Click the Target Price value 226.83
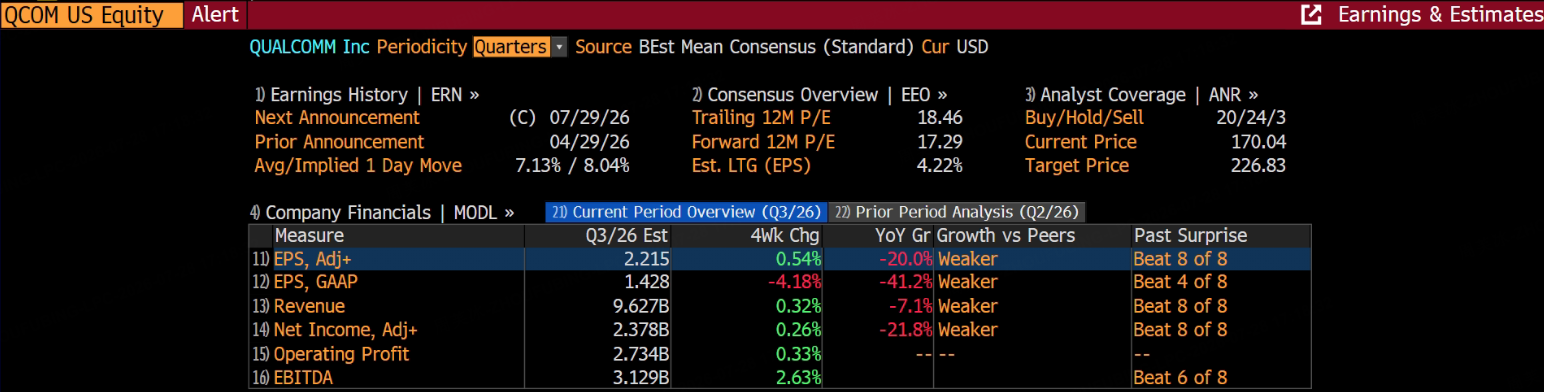Viewport: 1544px width, 392px height. [x=1258, y=166]
